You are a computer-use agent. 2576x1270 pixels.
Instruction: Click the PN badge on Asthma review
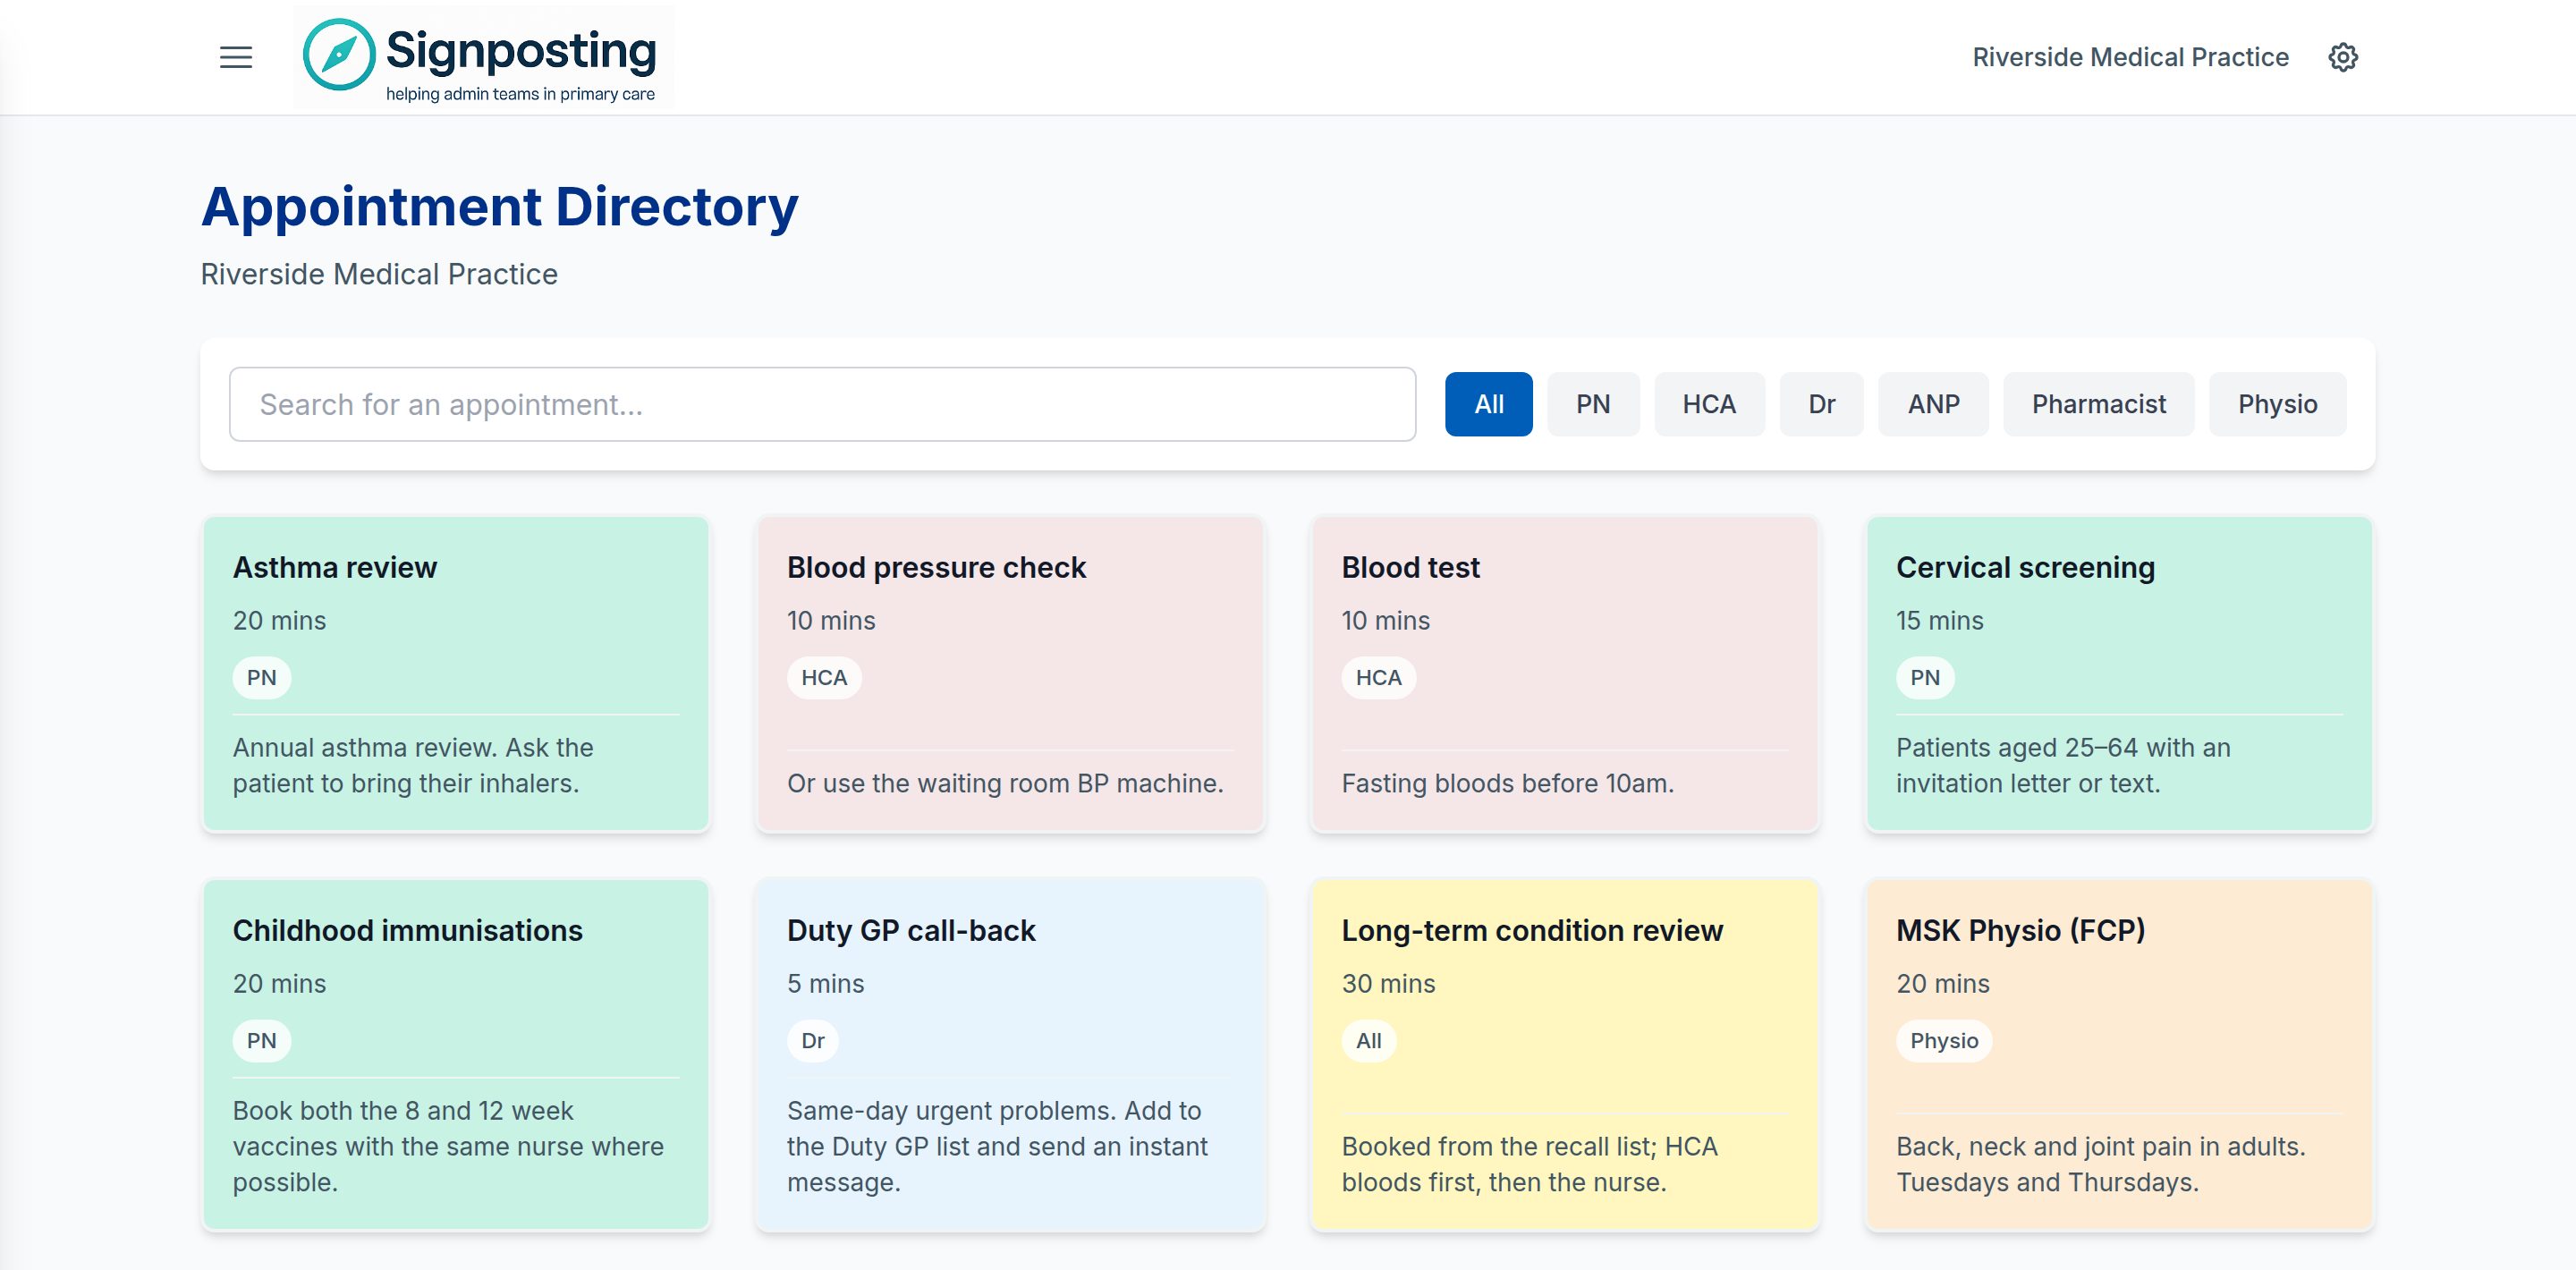coord(262,677)
